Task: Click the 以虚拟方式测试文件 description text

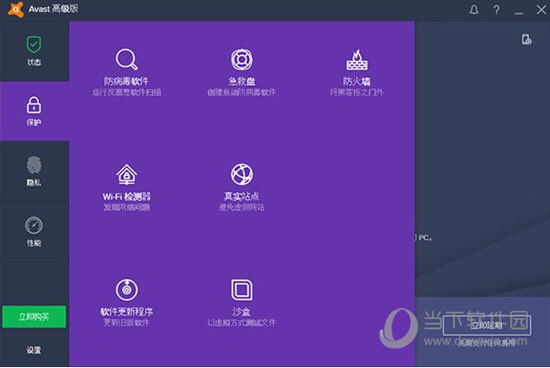Action: 241,323
